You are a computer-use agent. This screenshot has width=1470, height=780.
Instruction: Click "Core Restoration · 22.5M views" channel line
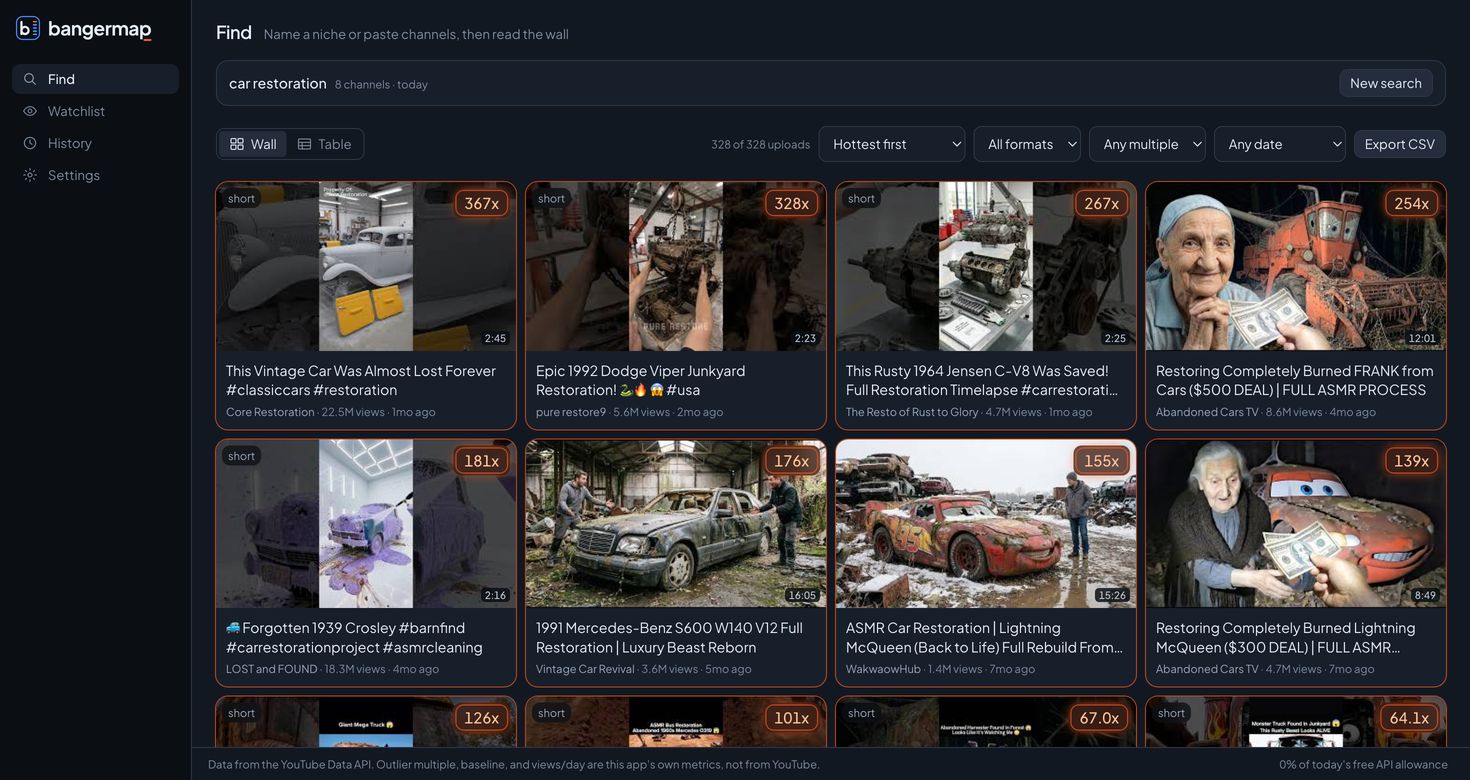click(331, 412)
